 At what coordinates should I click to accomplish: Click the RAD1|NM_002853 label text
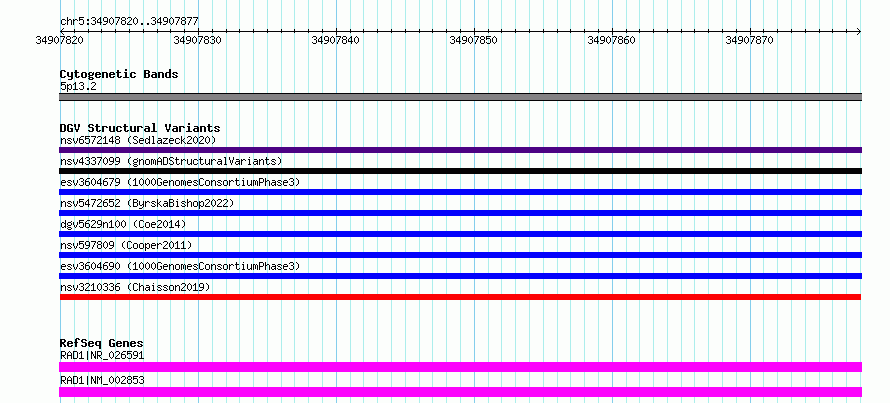tap(102, 380)
